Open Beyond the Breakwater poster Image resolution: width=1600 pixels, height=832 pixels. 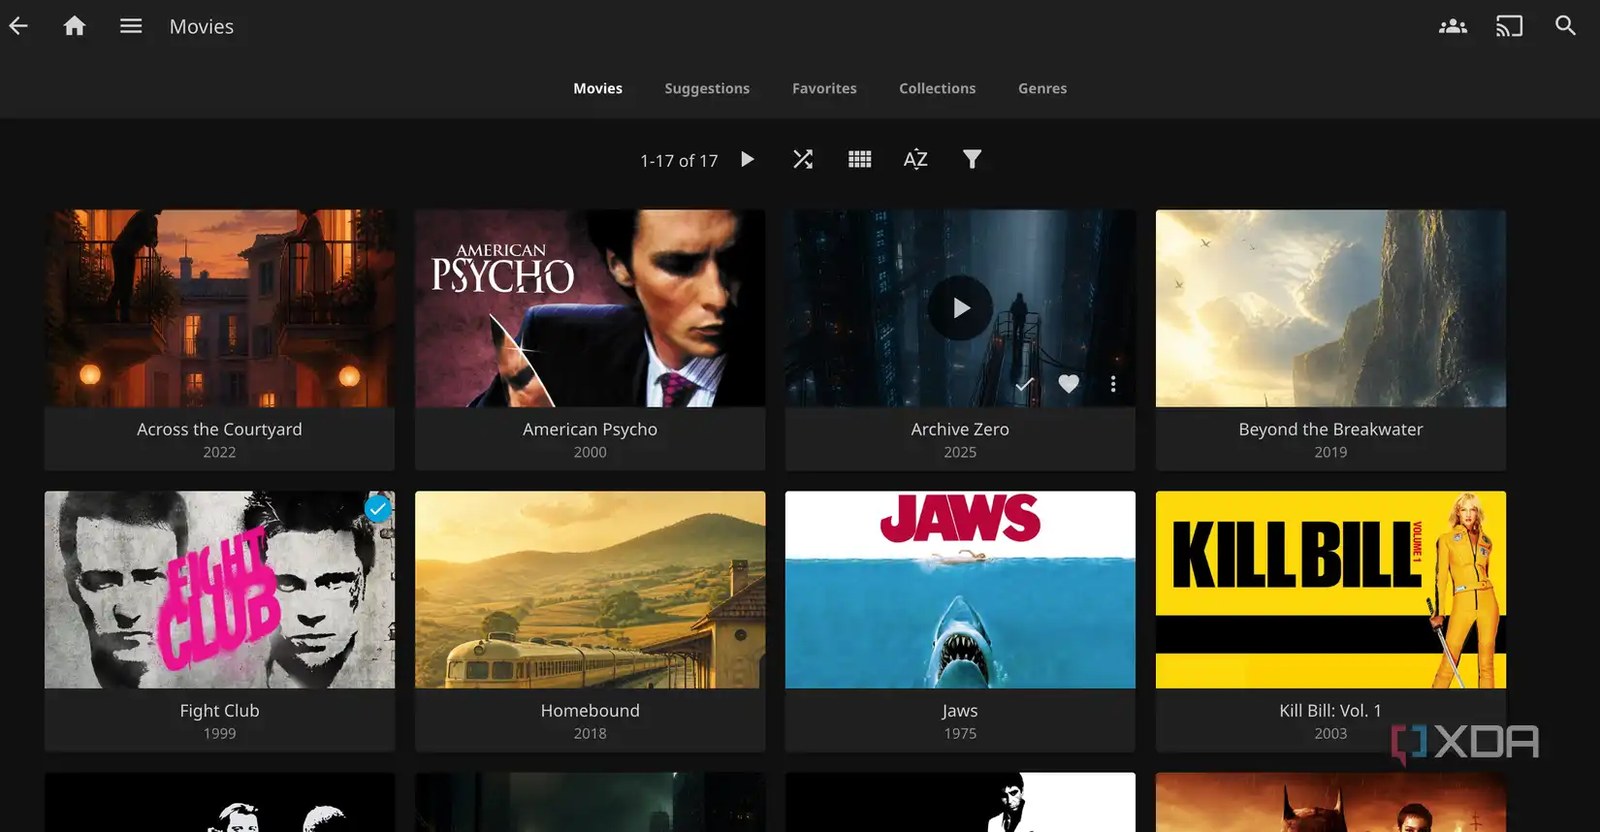coord(1331,308)
